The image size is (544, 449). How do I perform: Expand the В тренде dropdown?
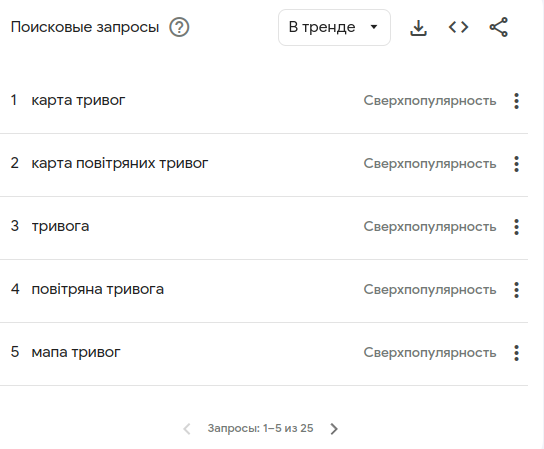(x=334, y=27)
